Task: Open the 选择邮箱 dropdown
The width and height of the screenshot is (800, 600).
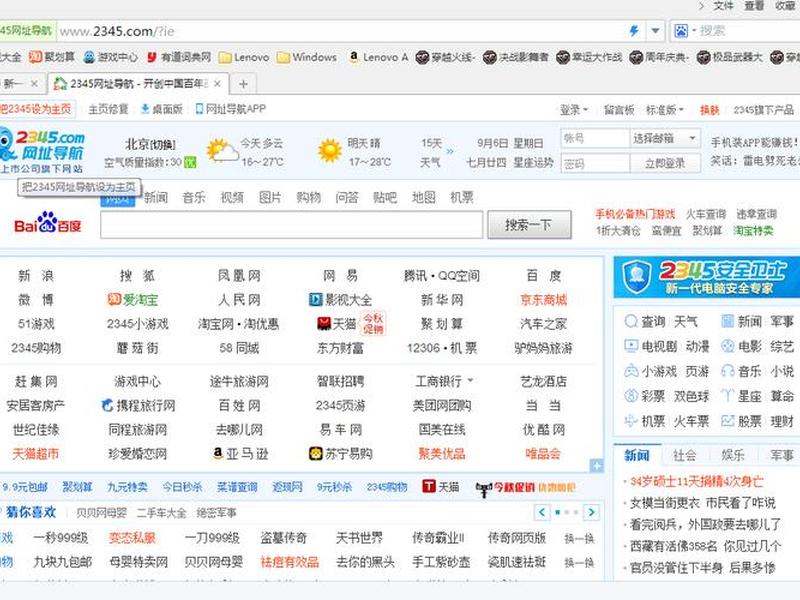Action: click(664, 138)
